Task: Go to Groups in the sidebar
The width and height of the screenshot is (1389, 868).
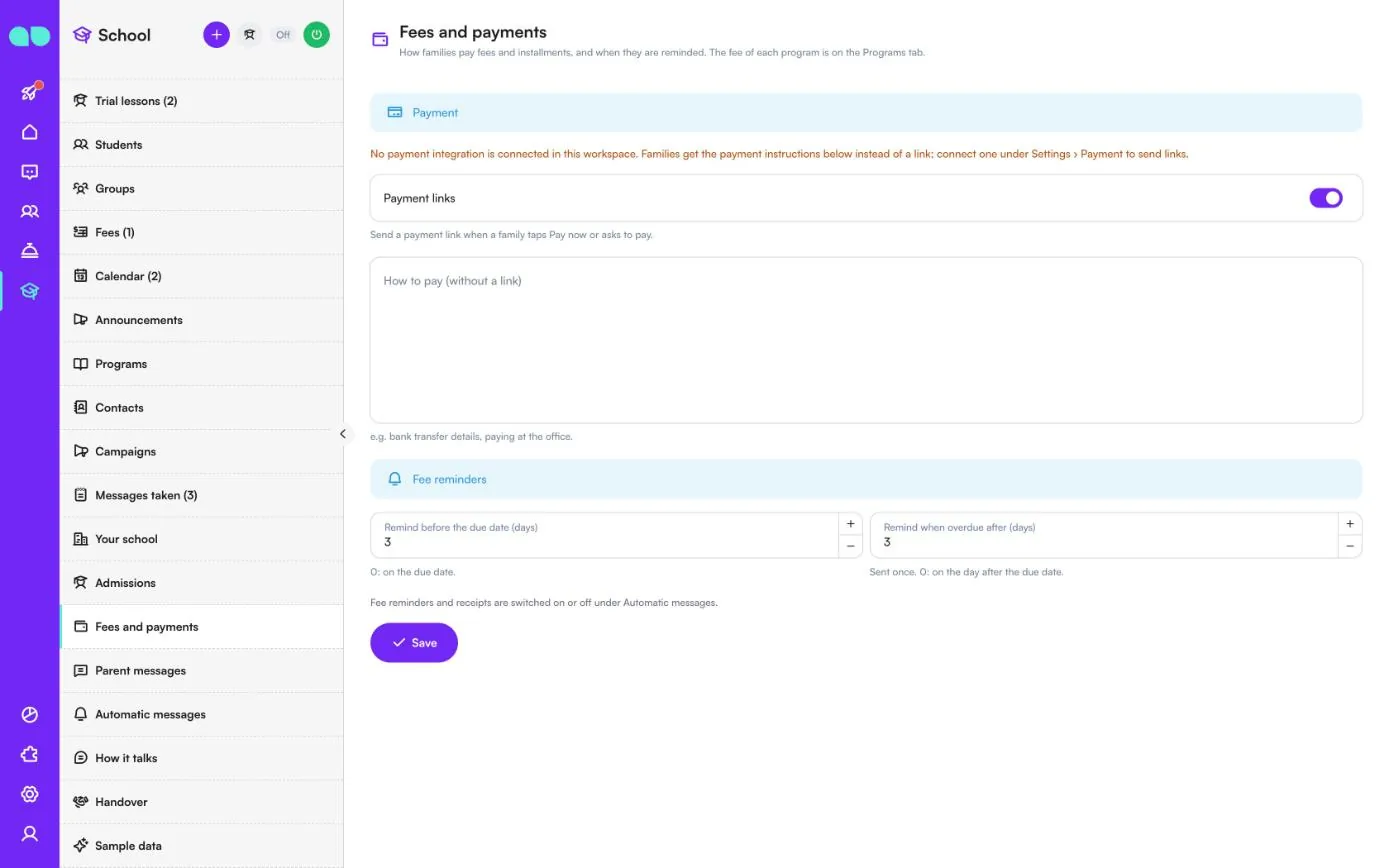Action: point(202,189)
